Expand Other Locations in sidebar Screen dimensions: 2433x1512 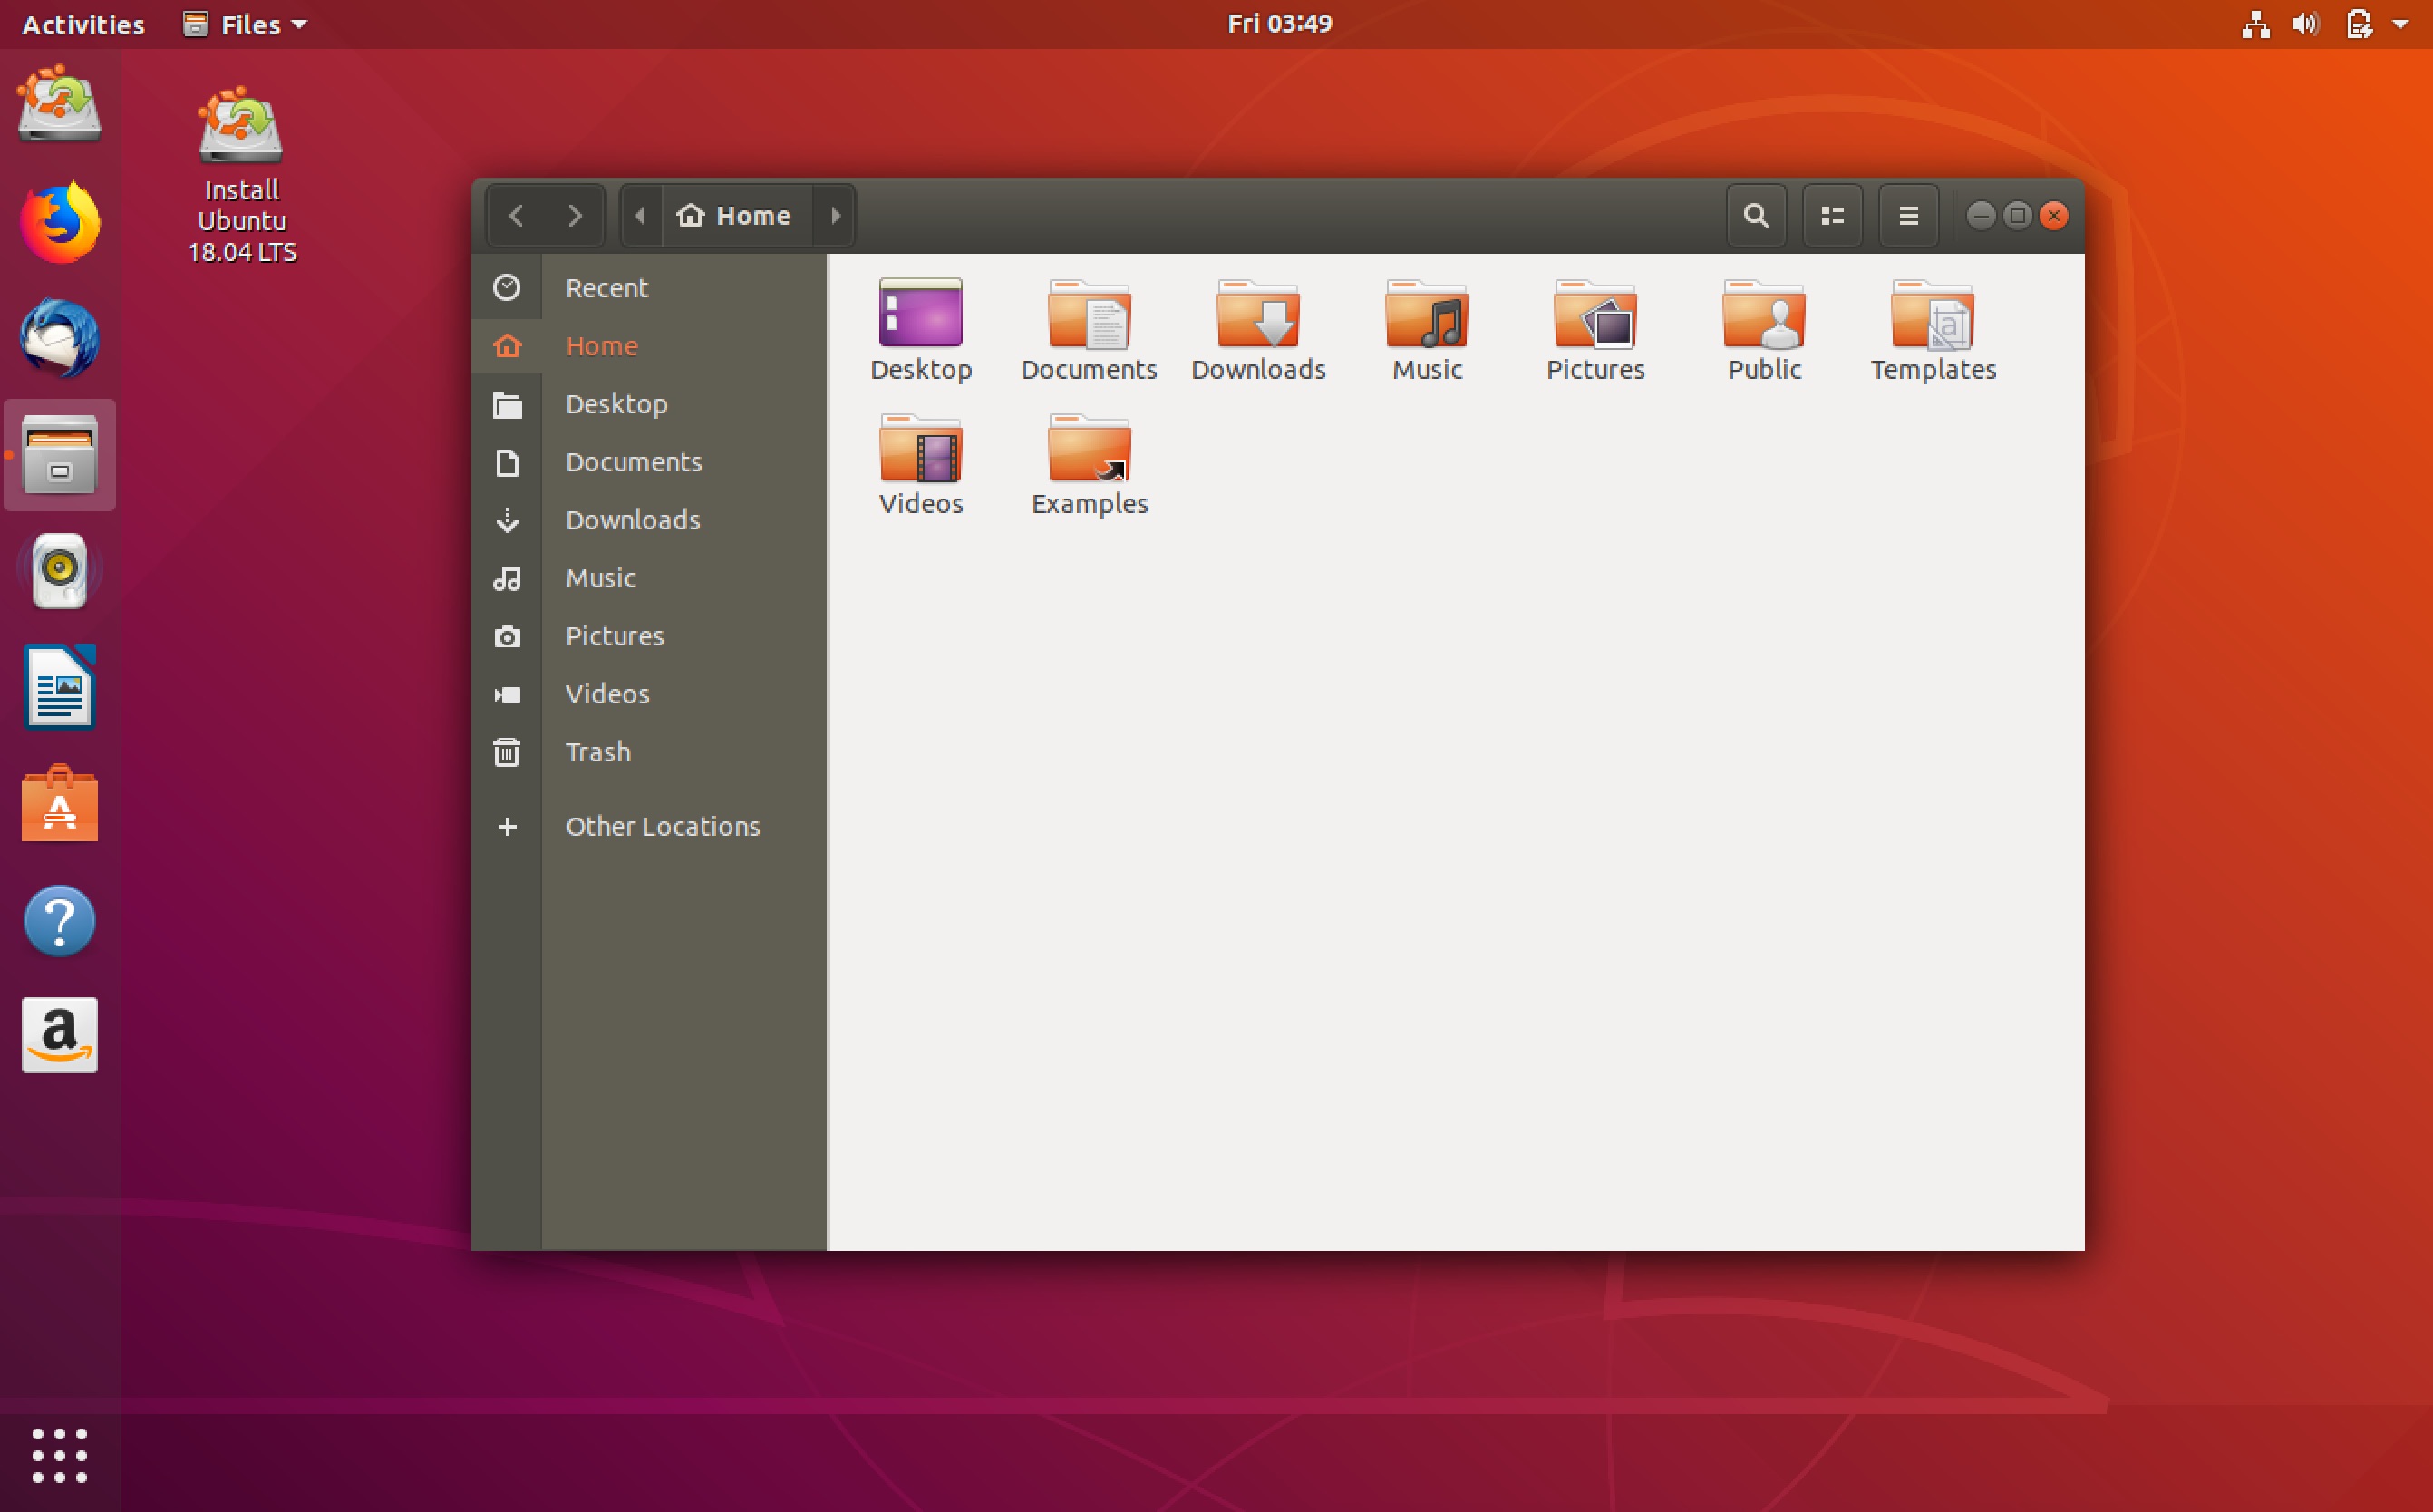tap(662, 824)
